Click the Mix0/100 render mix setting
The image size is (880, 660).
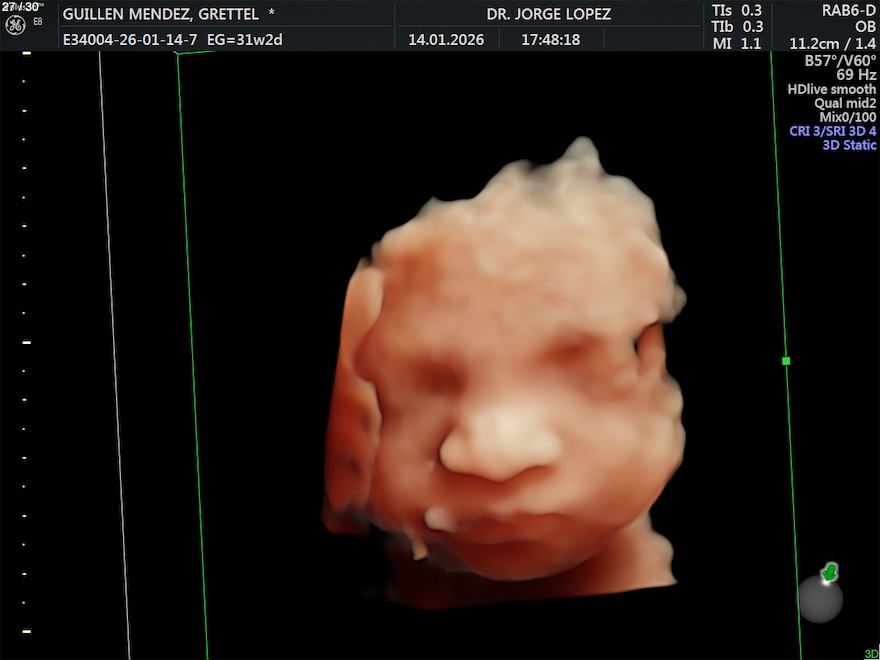pos(847,117)
